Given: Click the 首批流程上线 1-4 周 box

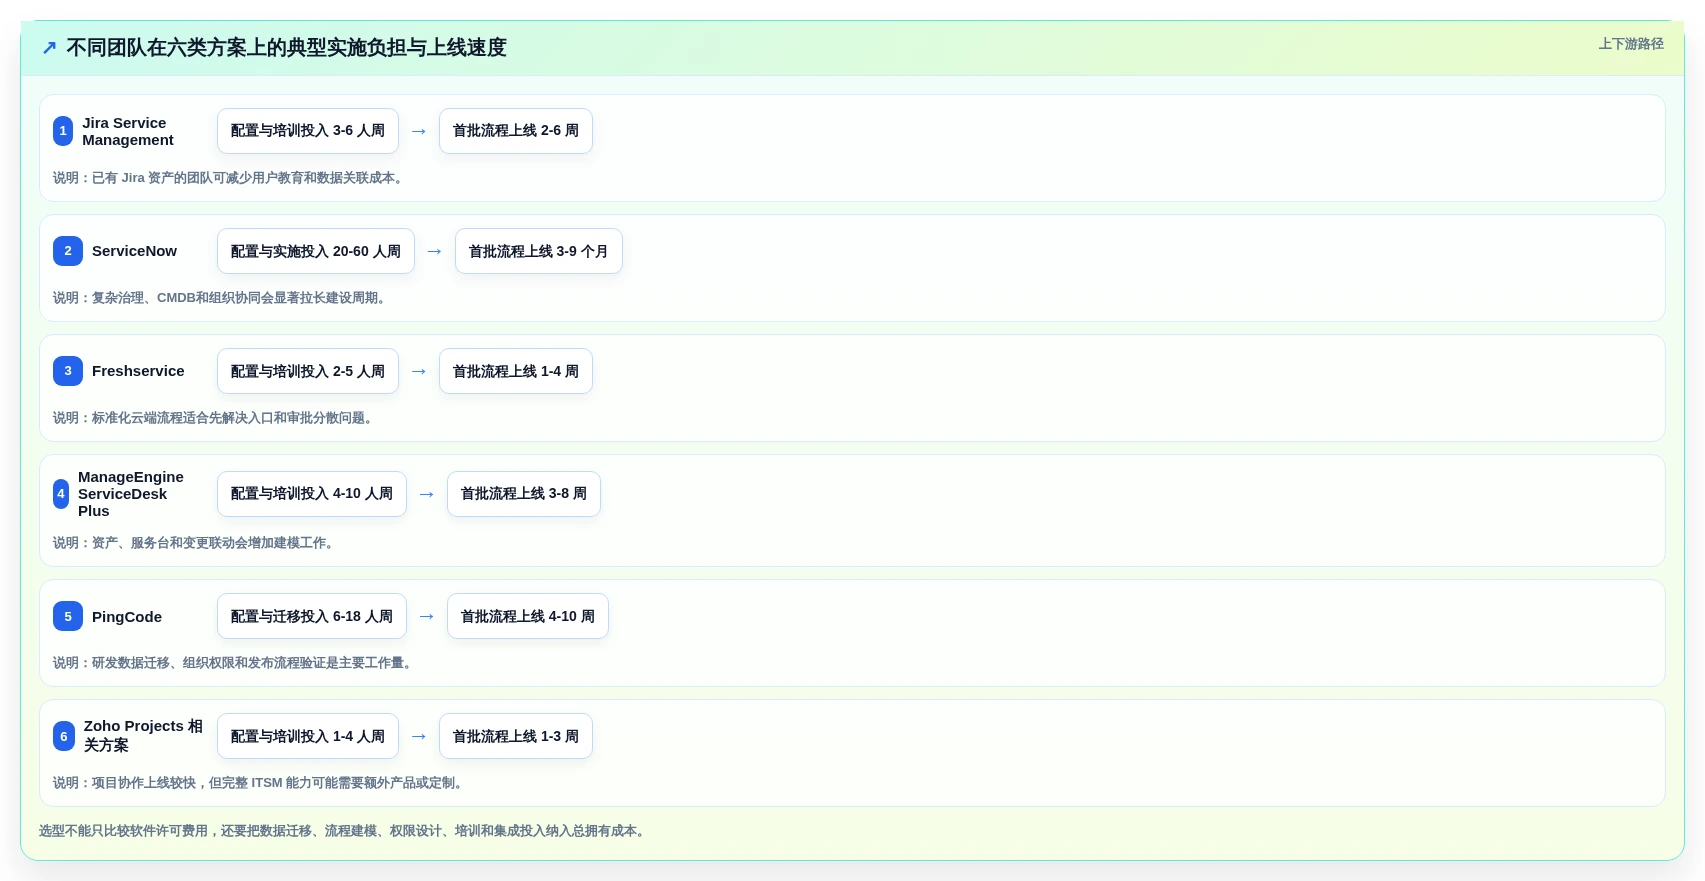Looking at the screenshot, I should pos(516,371).
